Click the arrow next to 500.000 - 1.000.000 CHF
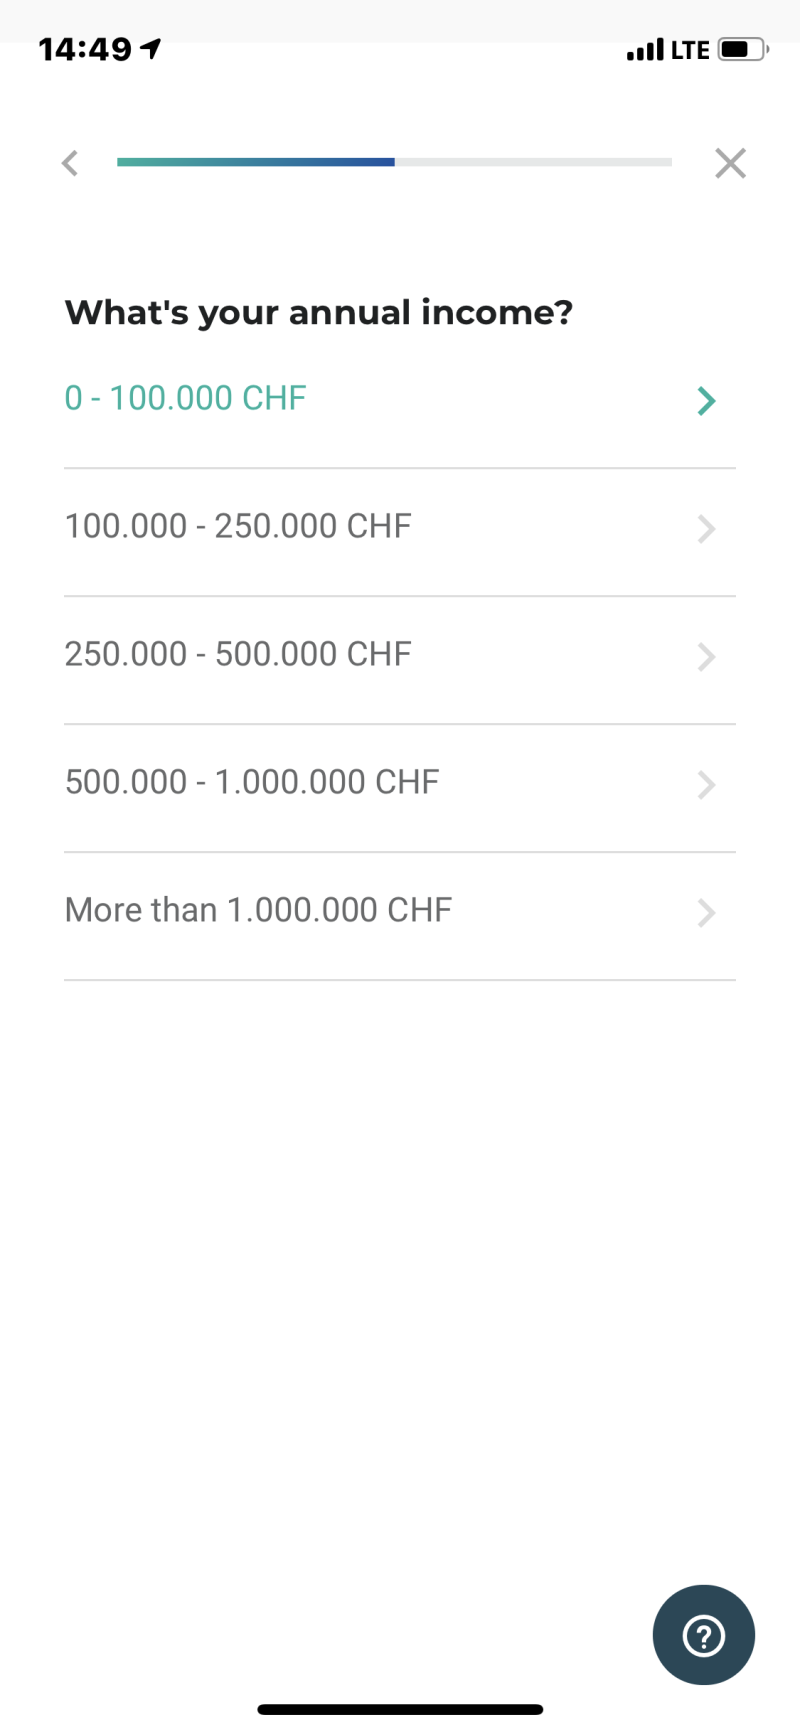The width and height of the screenshot is (800, 1732). coord(706,785)
